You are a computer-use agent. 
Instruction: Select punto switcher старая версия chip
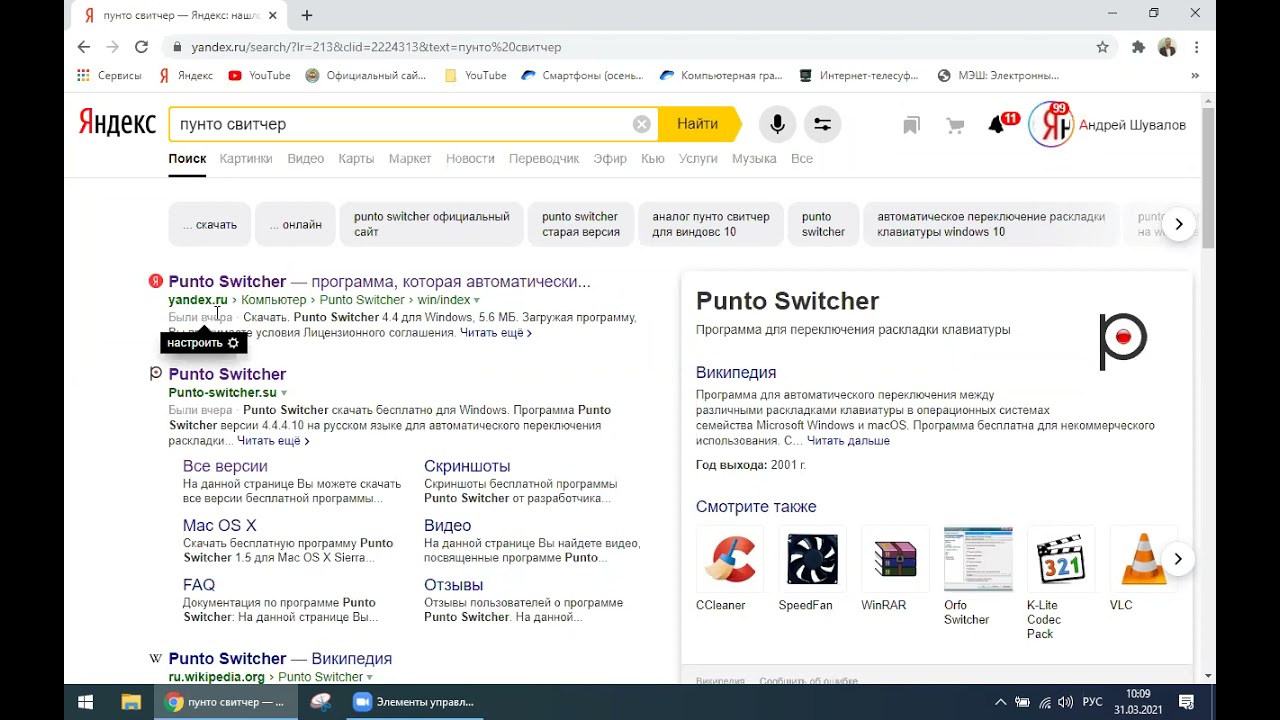point(581,225)
